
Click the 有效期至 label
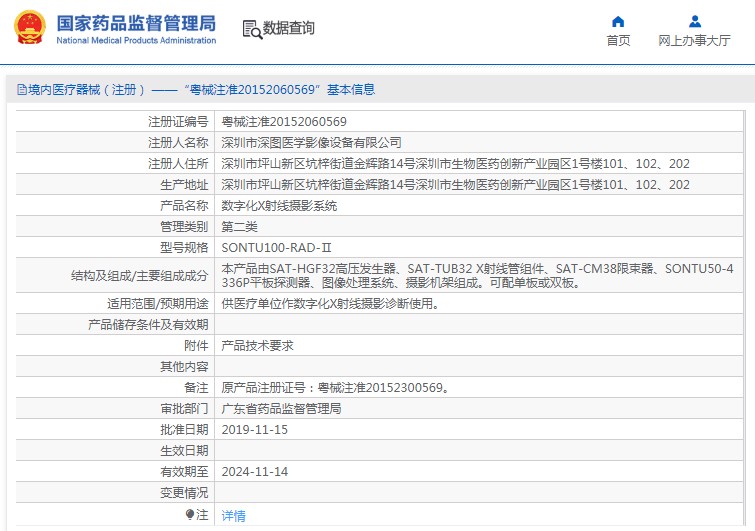point(184,472)
